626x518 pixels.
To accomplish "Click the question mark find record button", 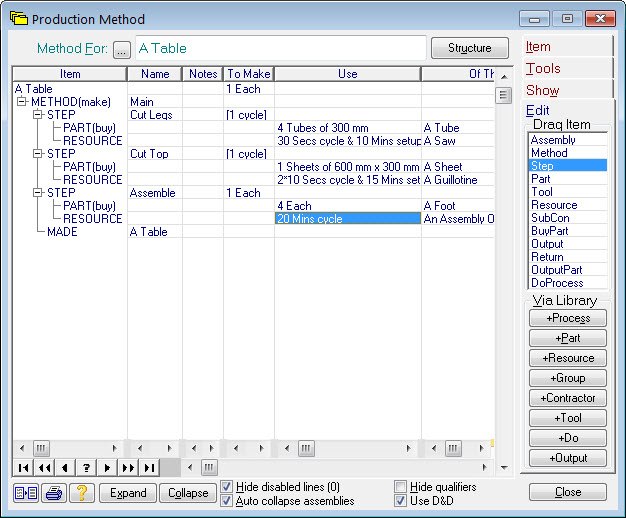I will click(x=86, y=467).
